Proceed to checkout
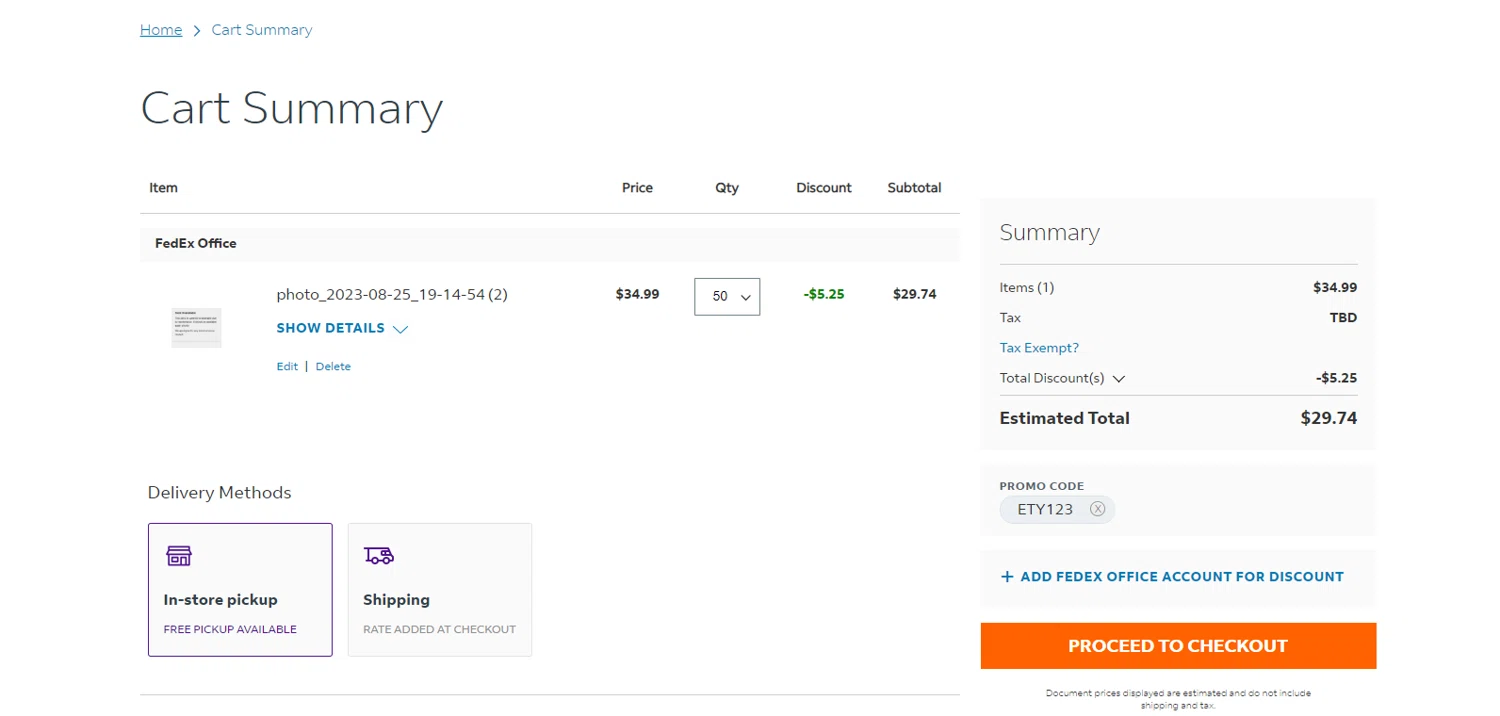Screen dimensions: 1500x716 (1178, 646)
